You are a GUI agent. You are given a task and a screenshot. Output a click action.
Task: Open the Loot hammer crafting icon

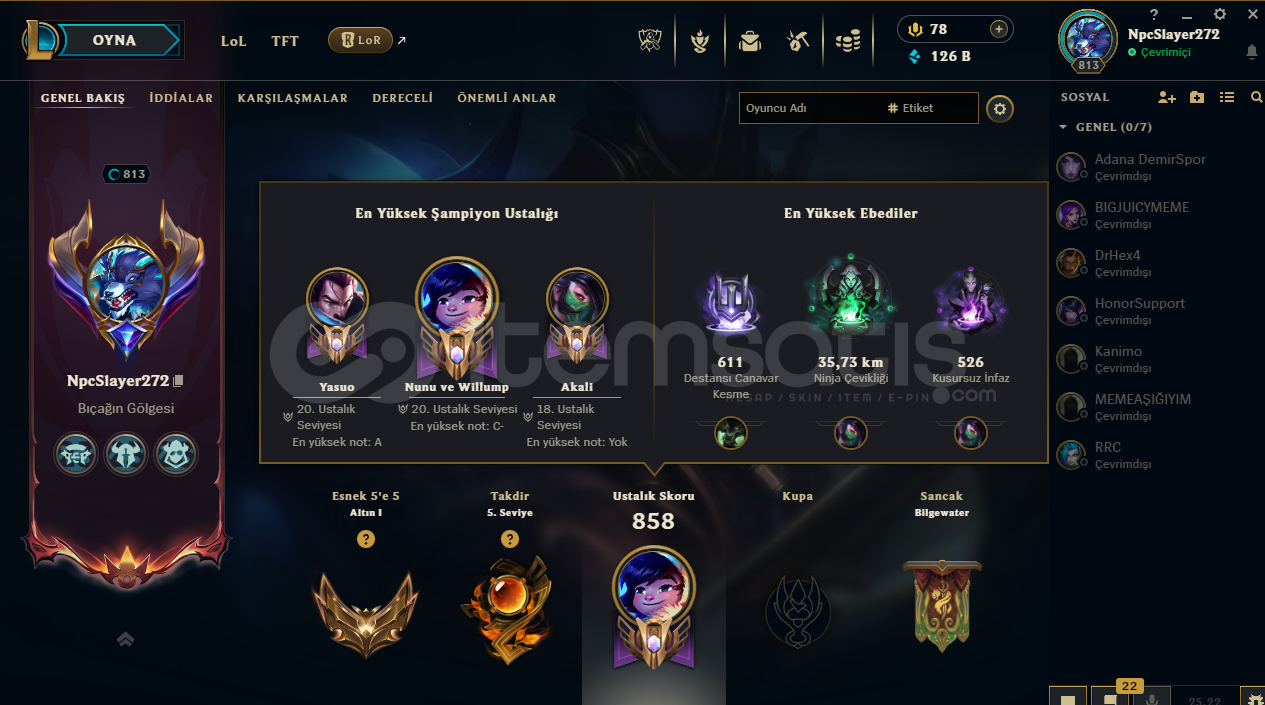pyautogui.click(x=798, y=41)
